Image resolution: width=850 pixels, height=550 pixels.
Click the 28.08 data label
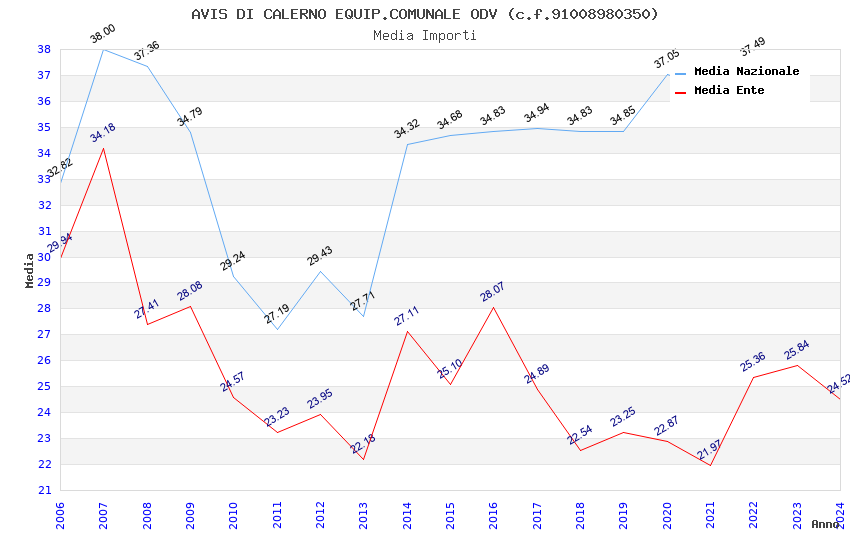190,291
